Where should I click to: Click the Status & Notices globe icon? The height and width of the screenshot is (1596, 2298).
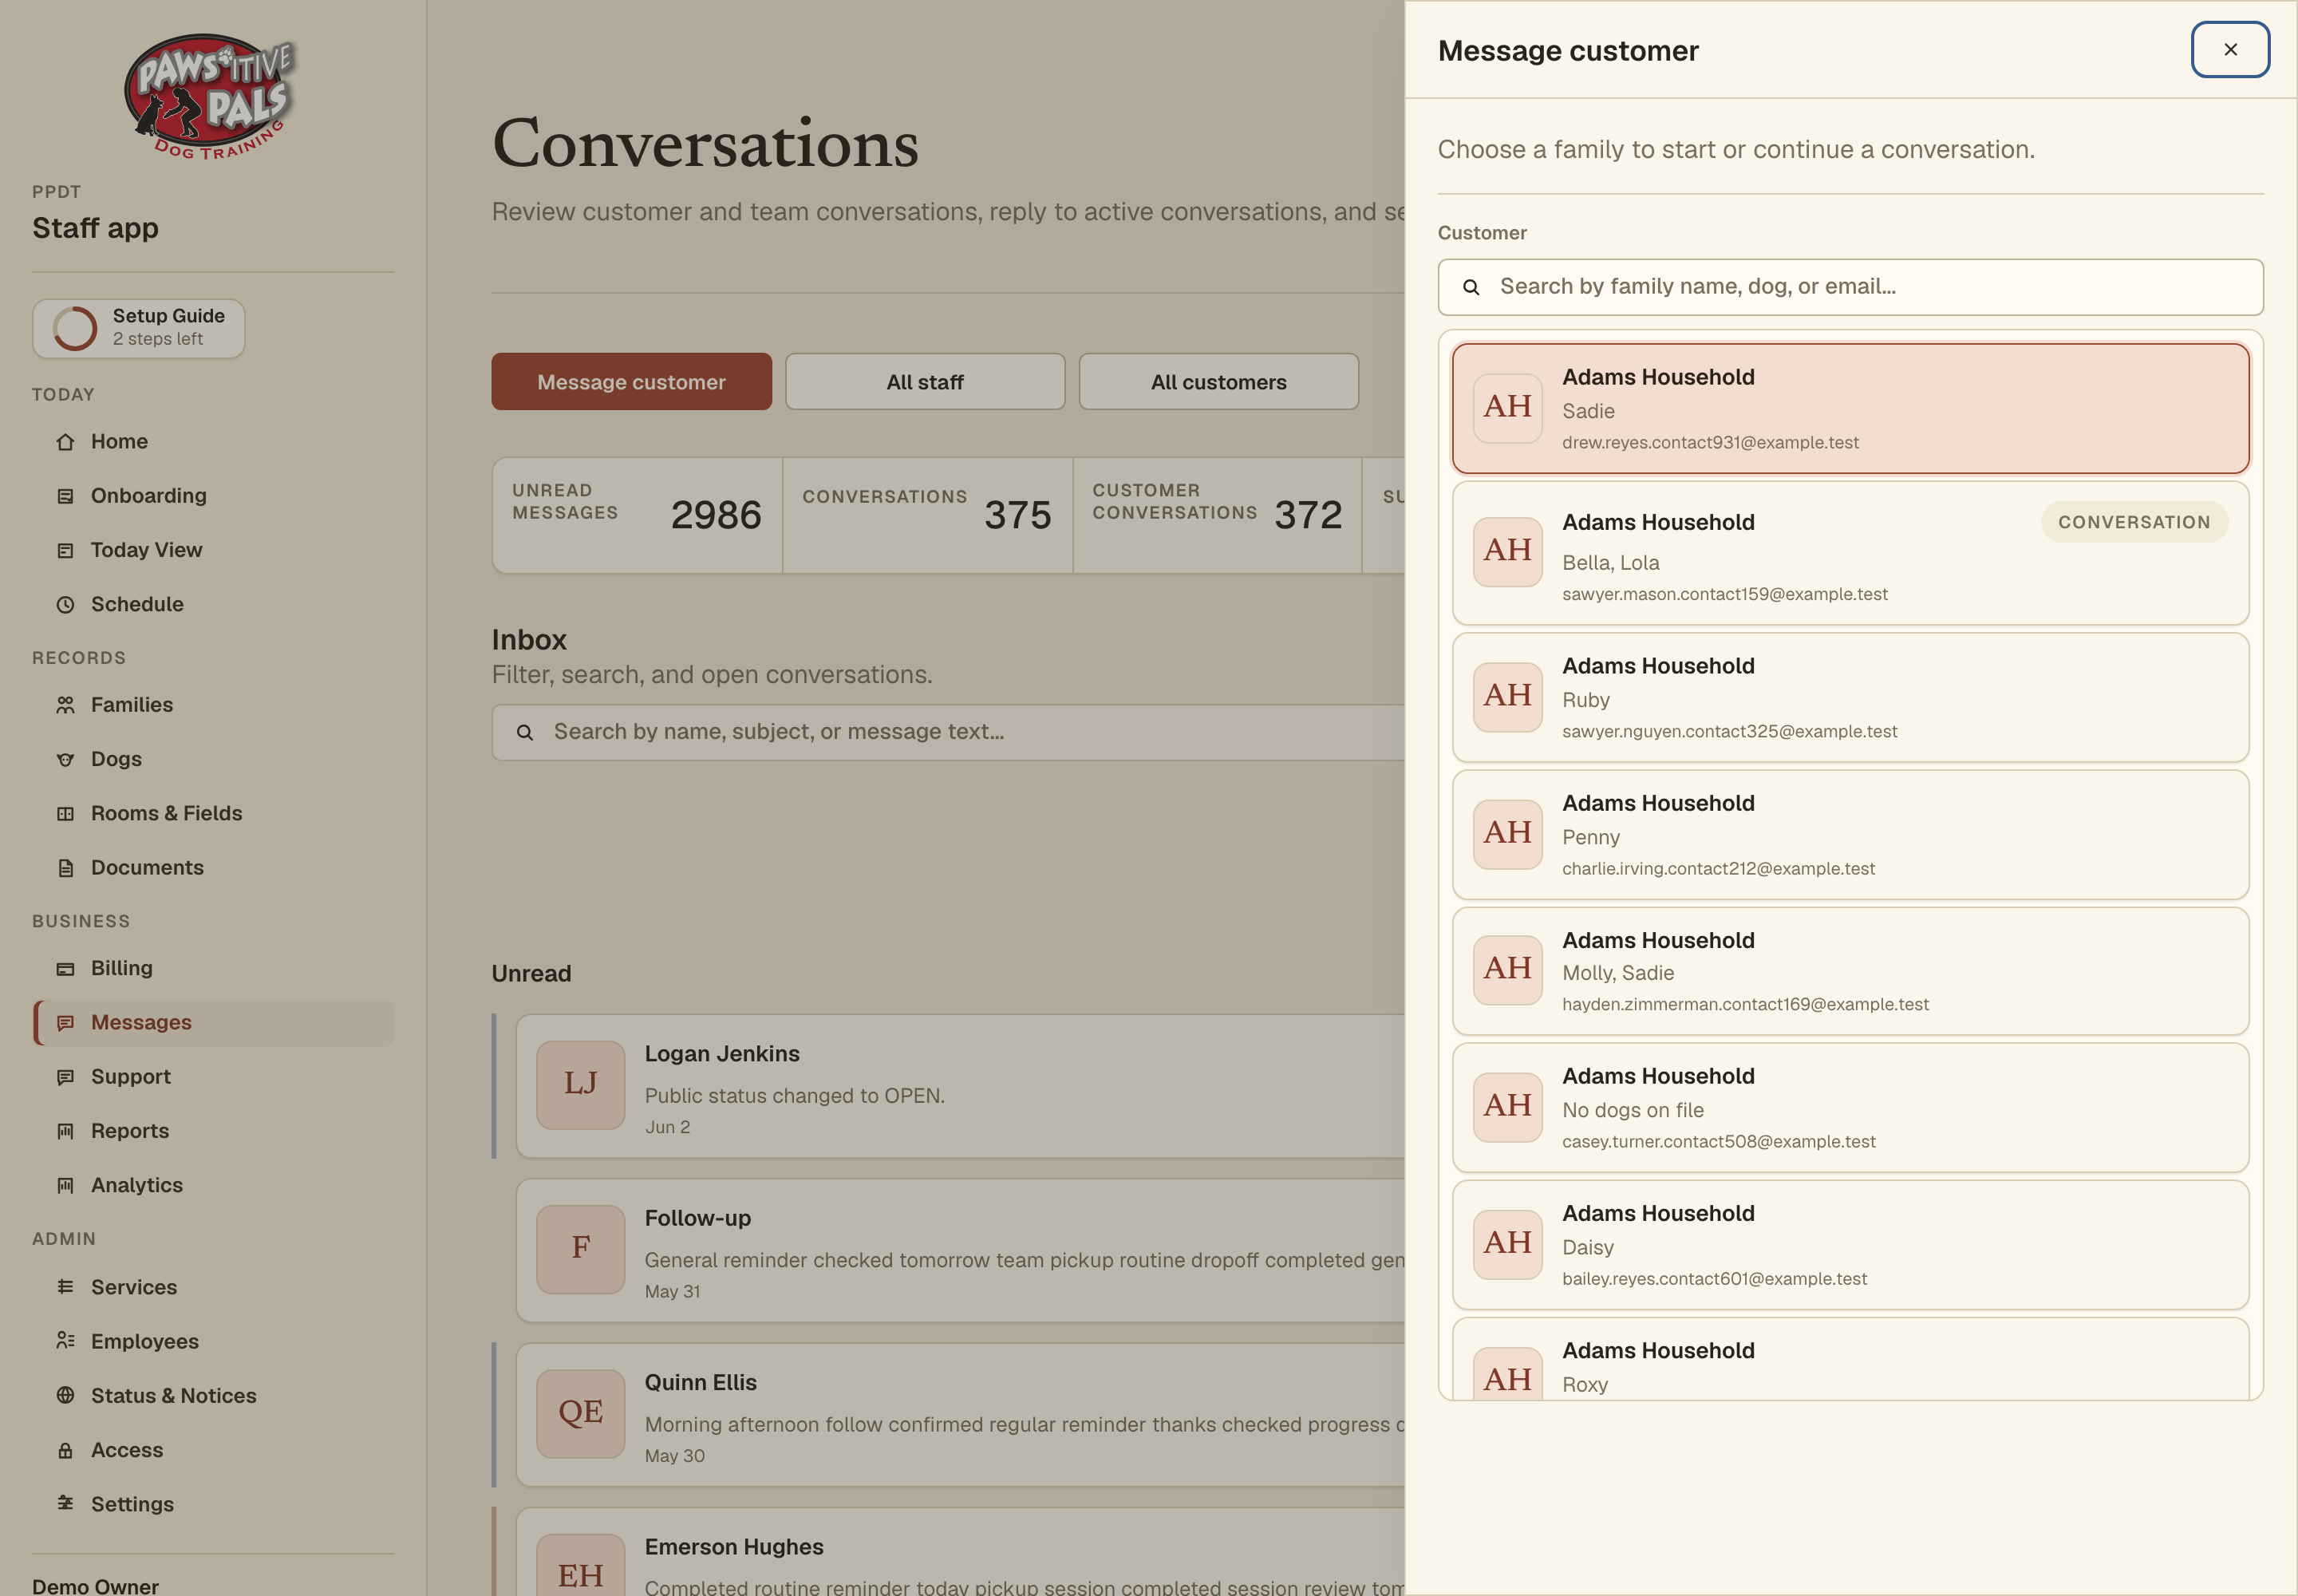tap(65, 1395)
